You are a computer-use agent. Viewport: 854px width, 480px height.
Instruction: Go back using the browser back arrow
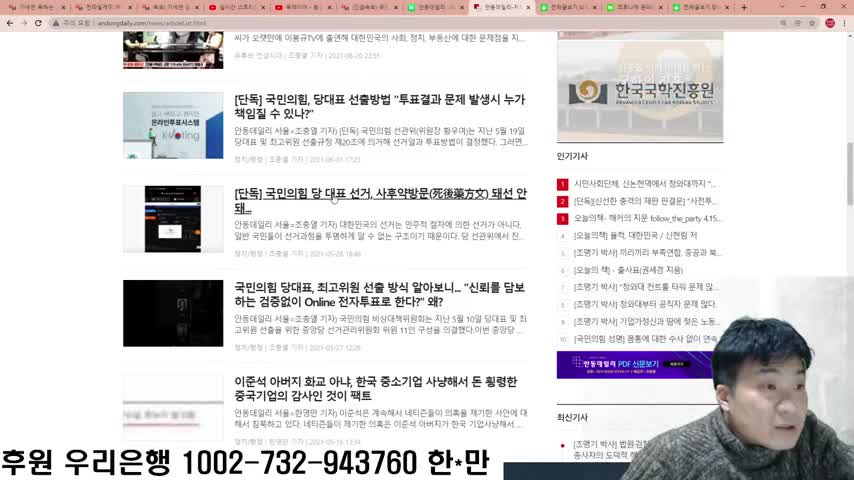click(x=10, y=23)
